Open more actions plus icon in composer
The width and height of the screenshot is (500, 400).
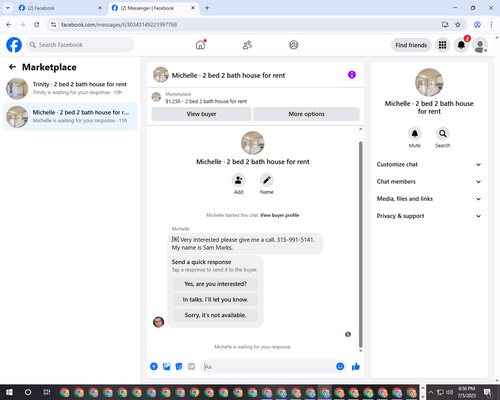click(154, 367)
